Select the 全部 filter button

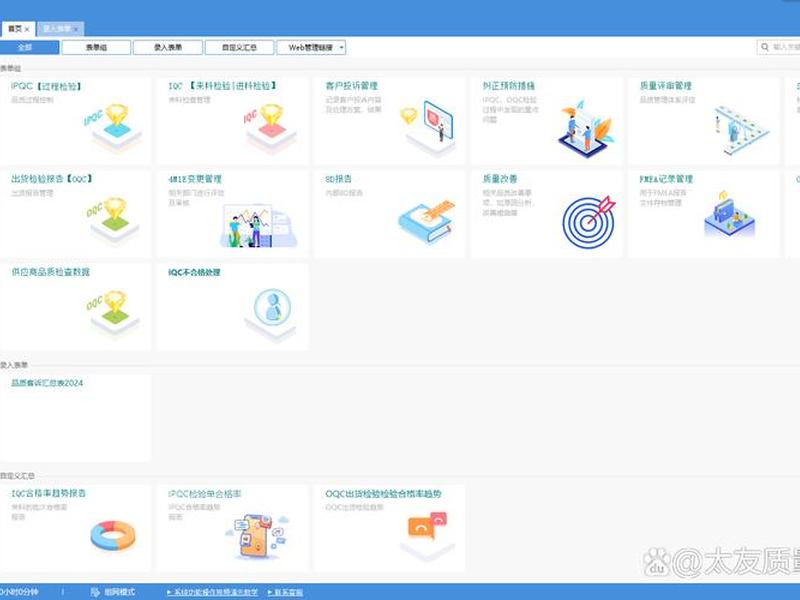[x=29, y=47]
